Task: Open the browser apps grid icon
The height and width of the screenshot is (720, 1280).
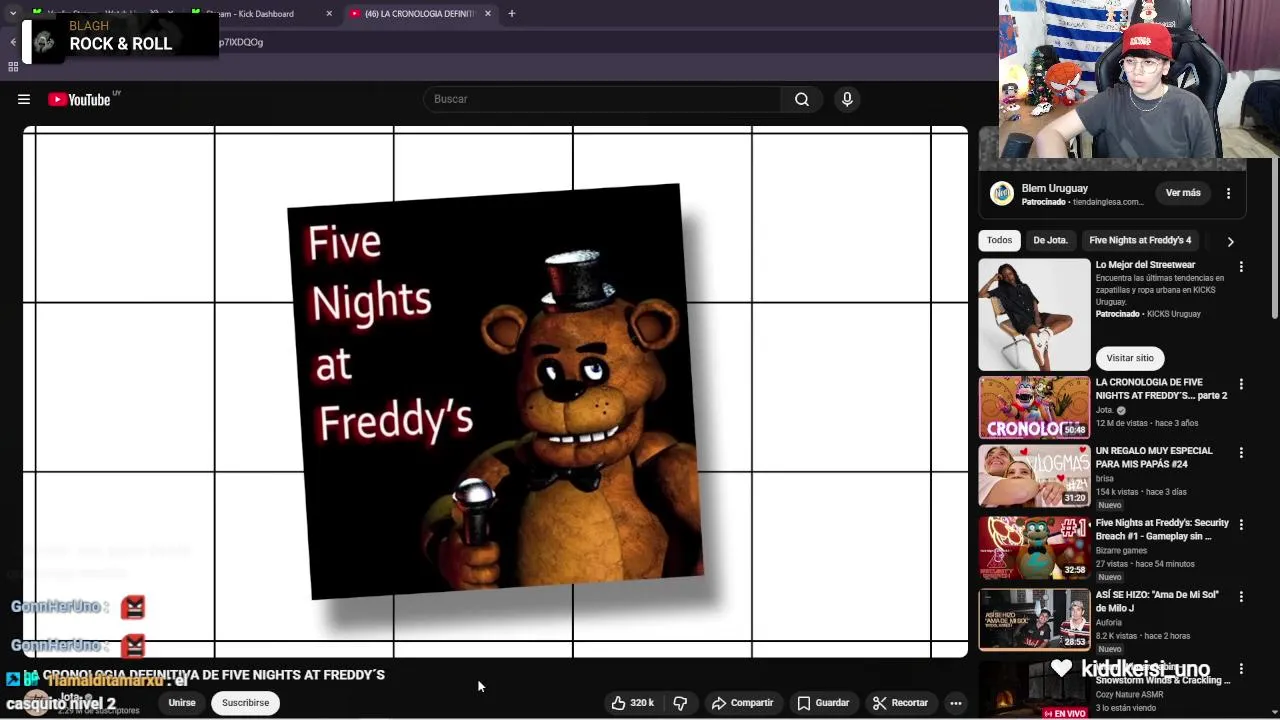Action: pyautogui.click(x=13, y=67)
